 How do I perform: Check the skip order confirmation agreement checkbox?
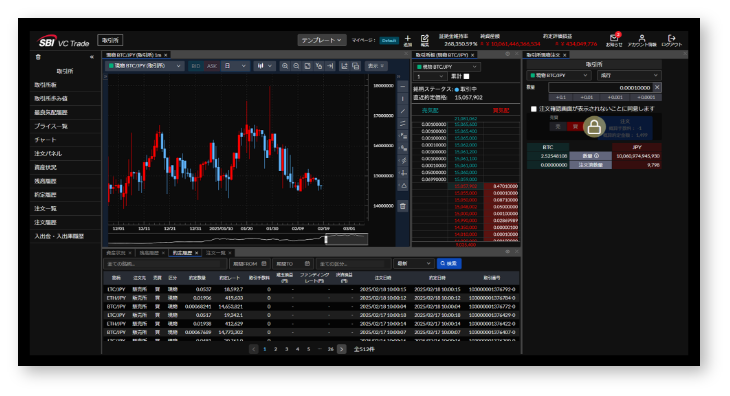pos(534,109)
